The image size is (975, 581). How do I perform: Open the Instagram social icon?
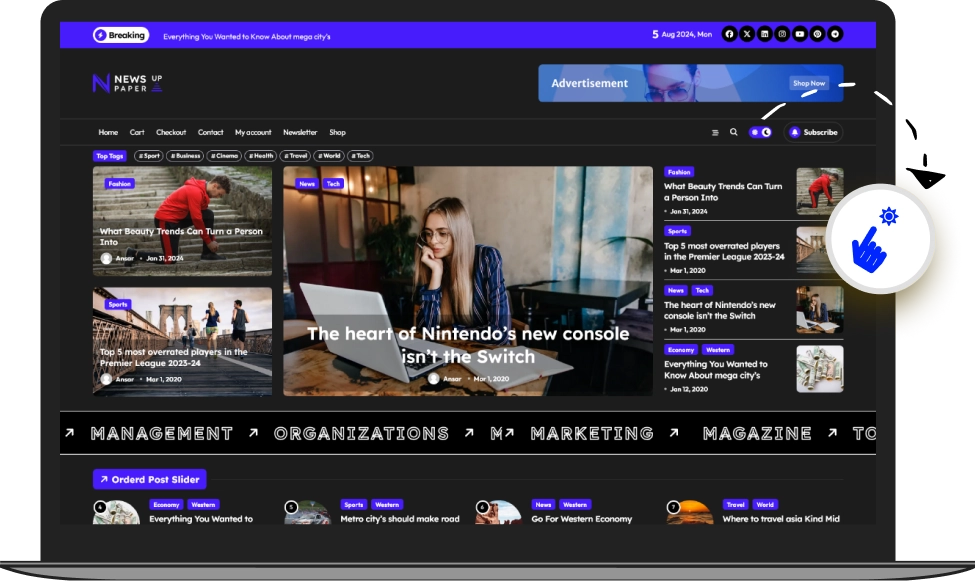782,34
